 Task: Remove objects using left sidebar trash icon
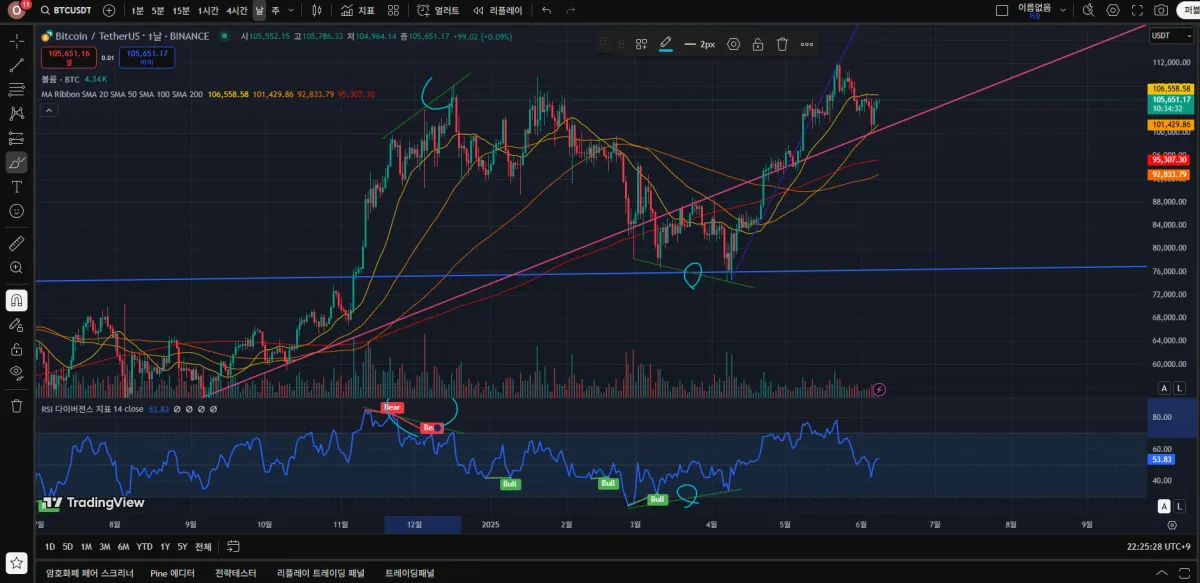(x=16, y=405)
